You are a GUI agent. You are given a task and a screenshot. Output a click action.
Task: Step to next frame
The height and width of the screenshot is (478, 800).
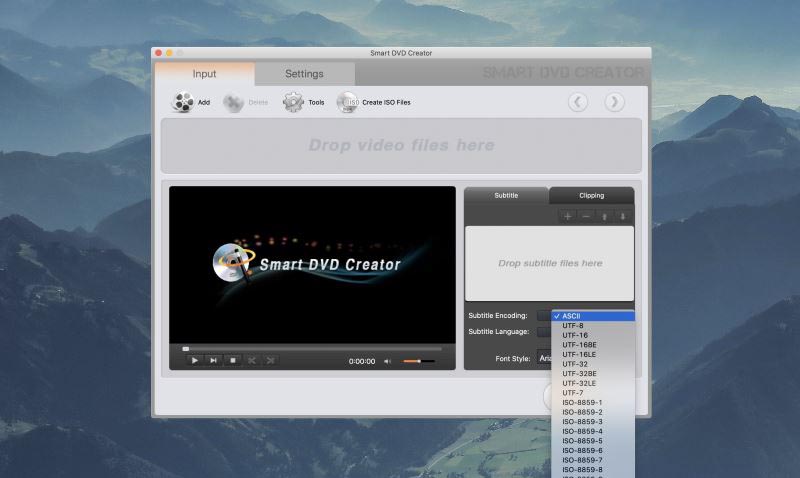[x=213, y=360]
